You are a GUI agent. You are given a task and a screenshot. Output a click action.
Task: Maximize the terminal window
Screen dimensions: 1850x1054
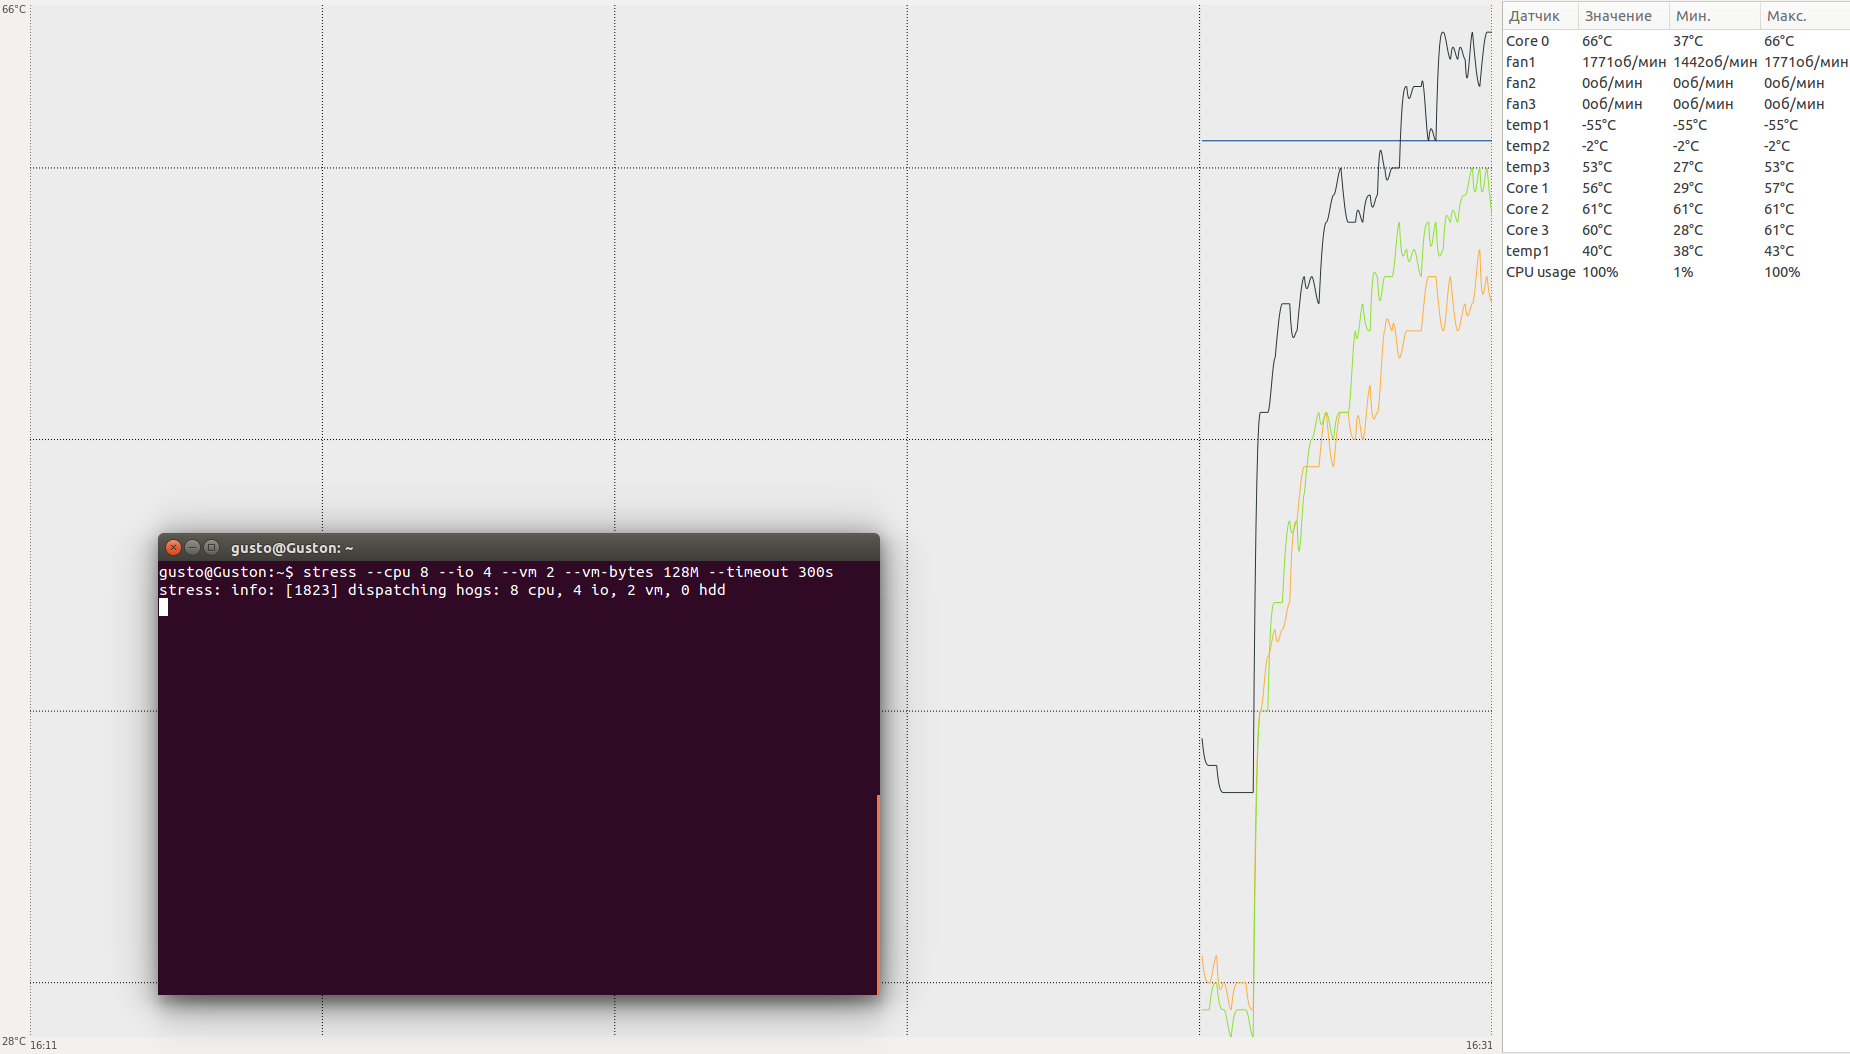(211, 547)
